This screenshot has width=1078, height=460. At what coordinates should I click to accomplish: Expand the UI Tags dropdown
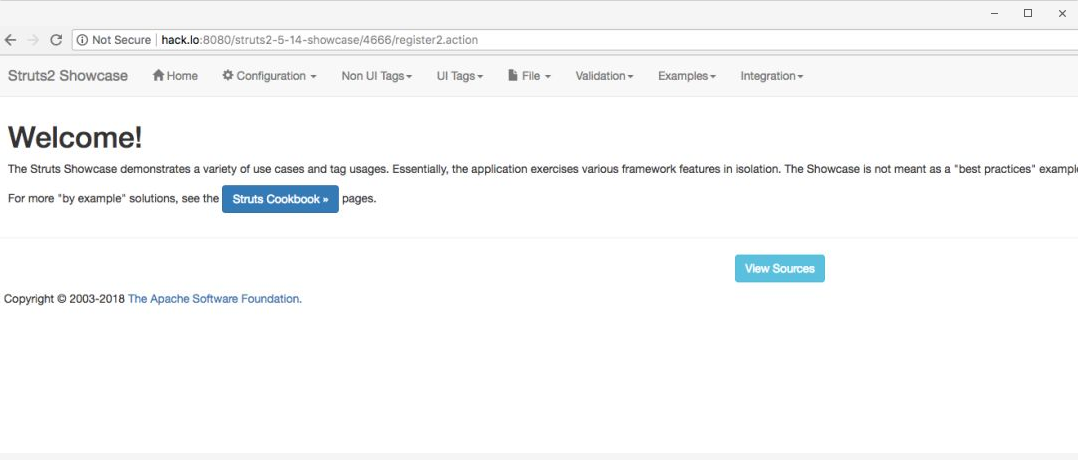coord(460,76)
